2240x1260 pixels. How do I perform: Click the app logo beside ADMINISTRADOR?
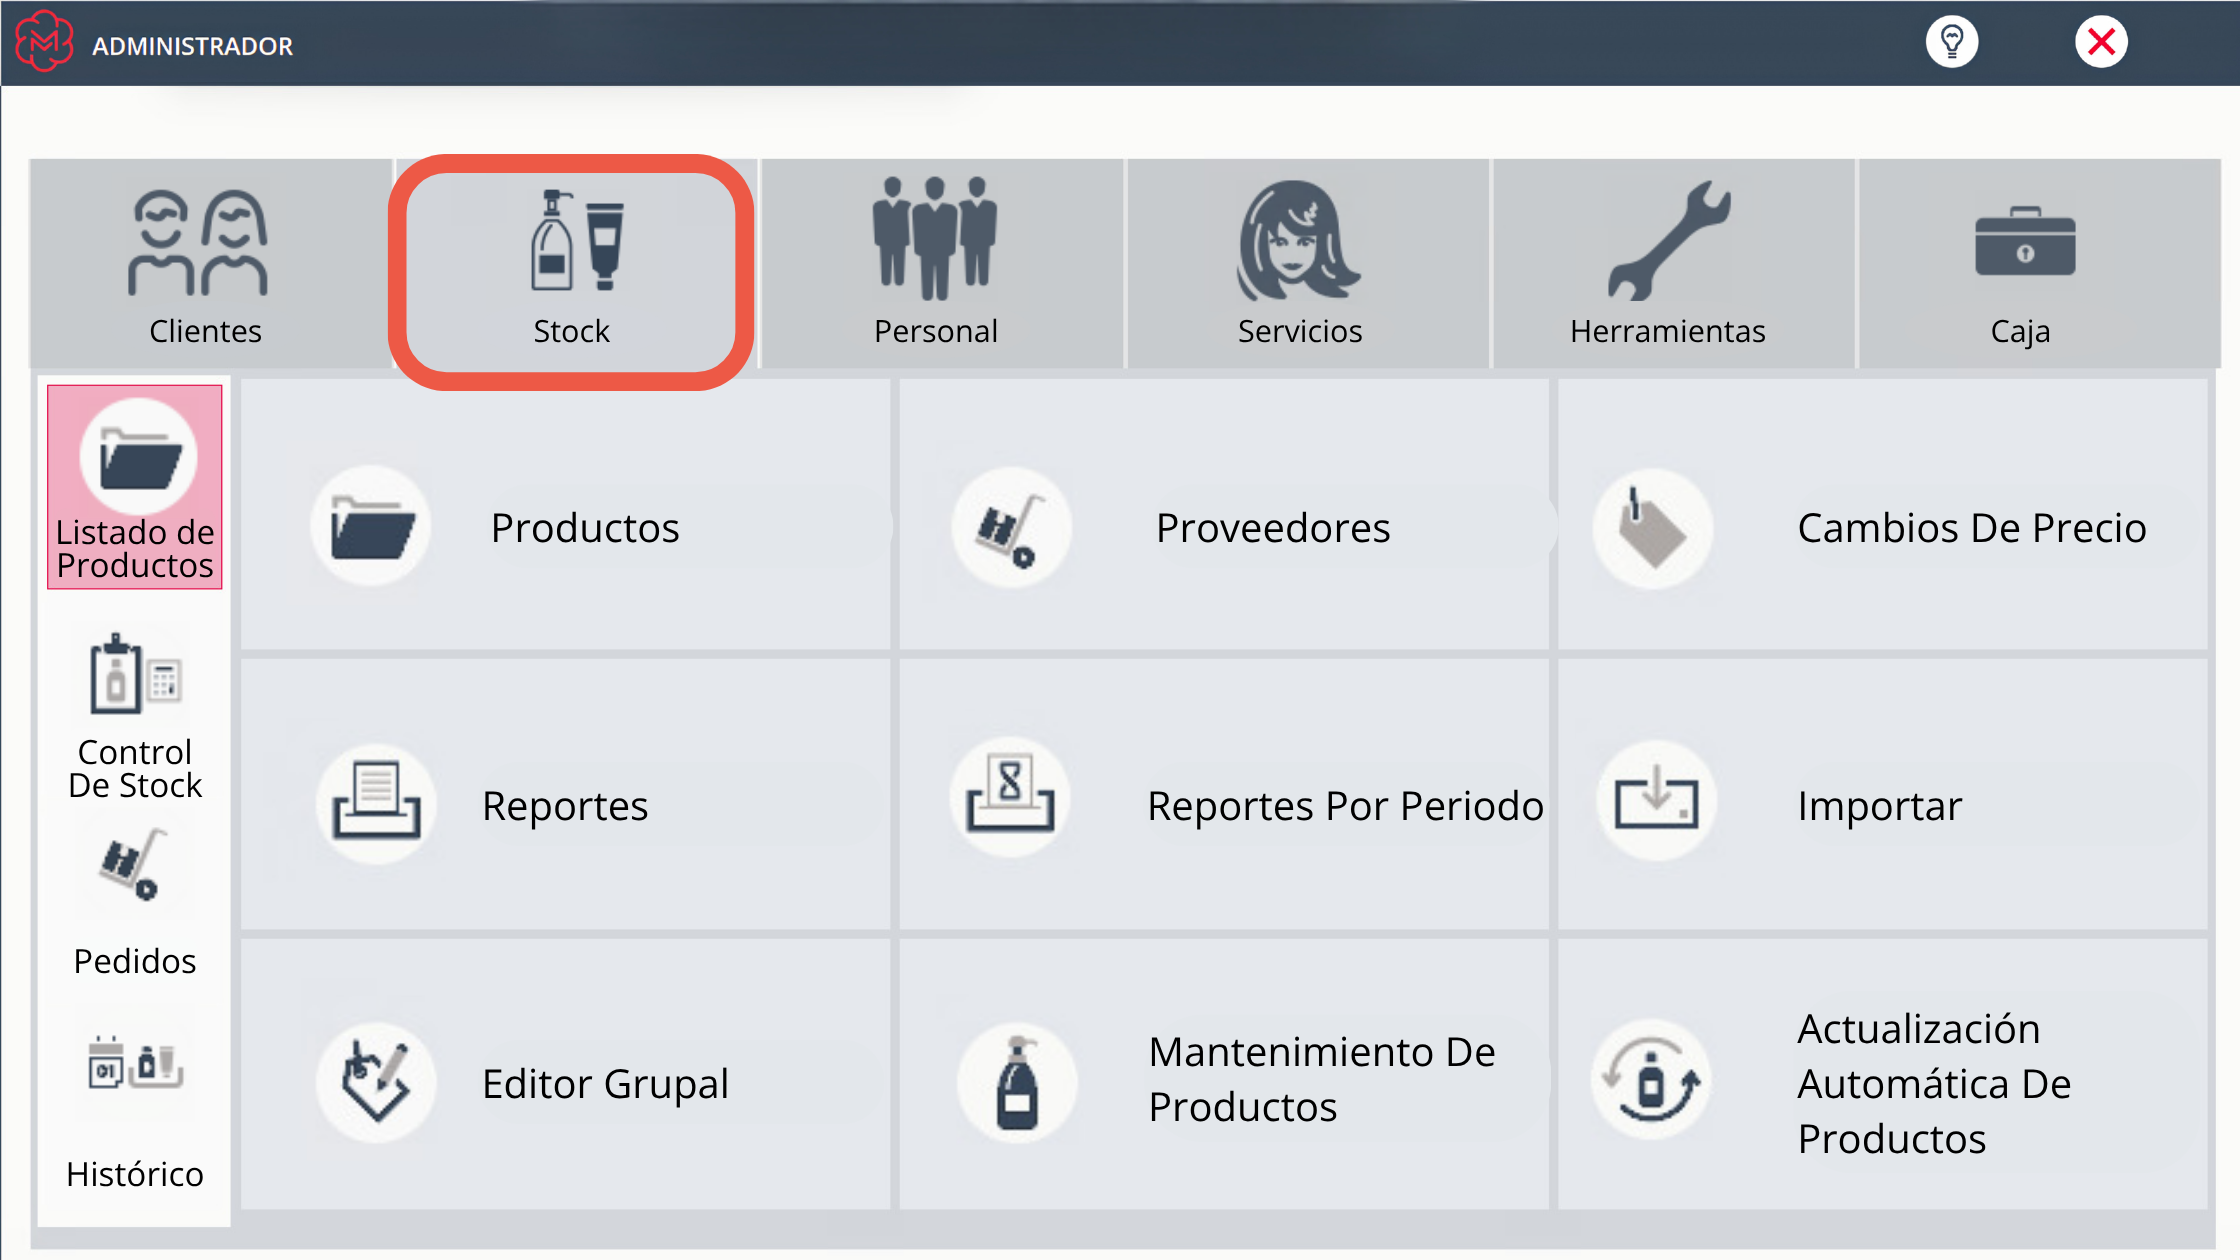click(44, 42)
